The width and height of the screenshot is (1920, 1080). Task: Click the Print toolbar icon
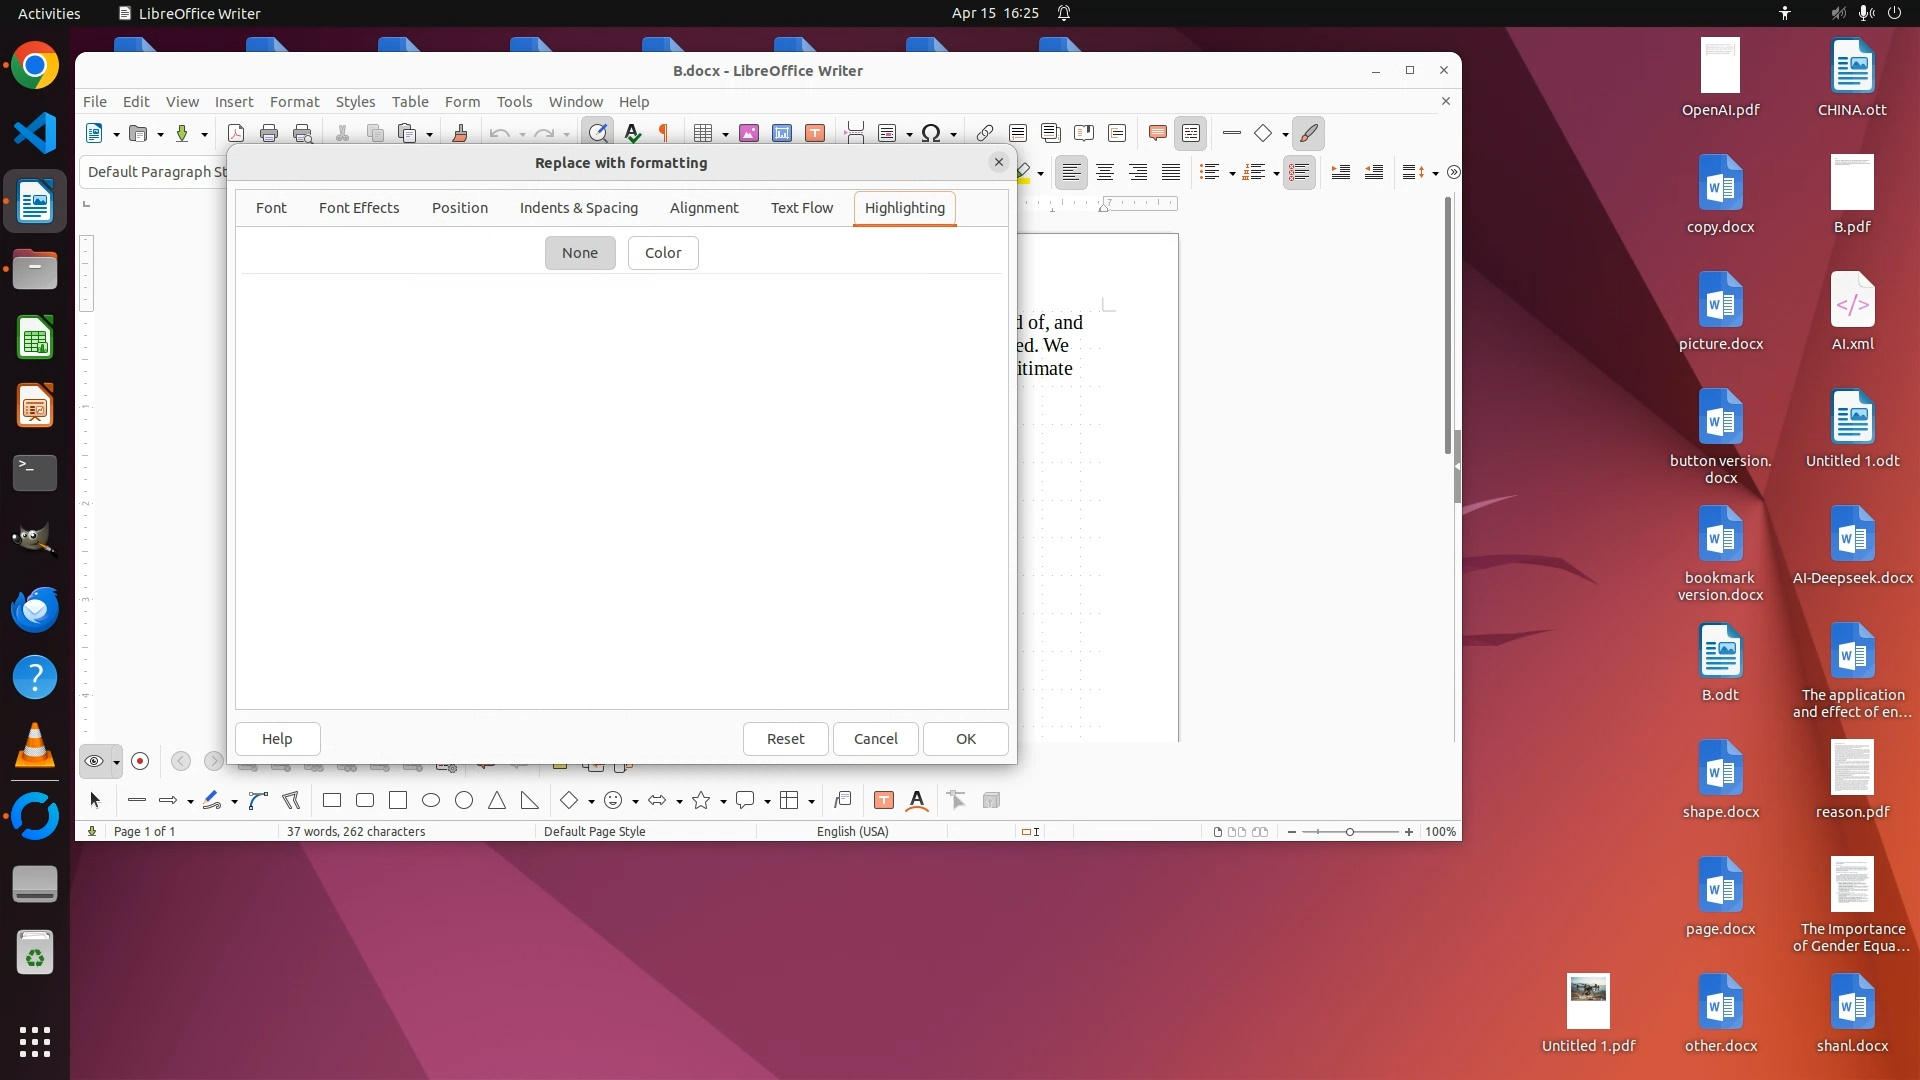coord(269,133)
